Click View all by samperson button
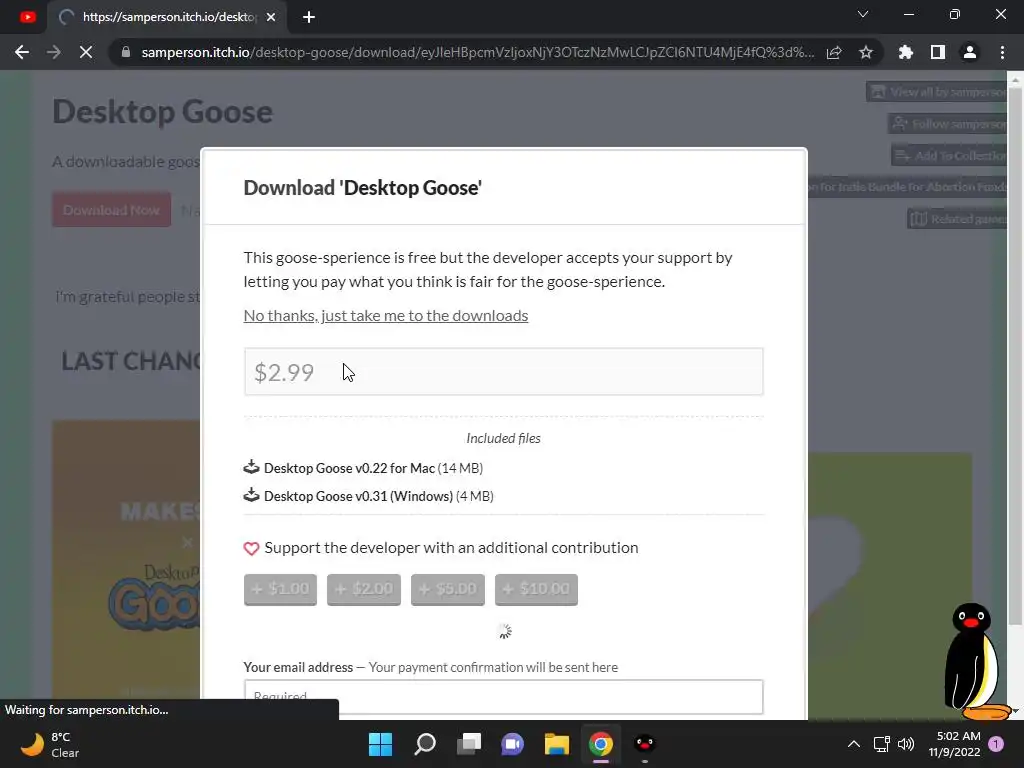Screen dimensions: 1024x768 (x=936, y=92)
